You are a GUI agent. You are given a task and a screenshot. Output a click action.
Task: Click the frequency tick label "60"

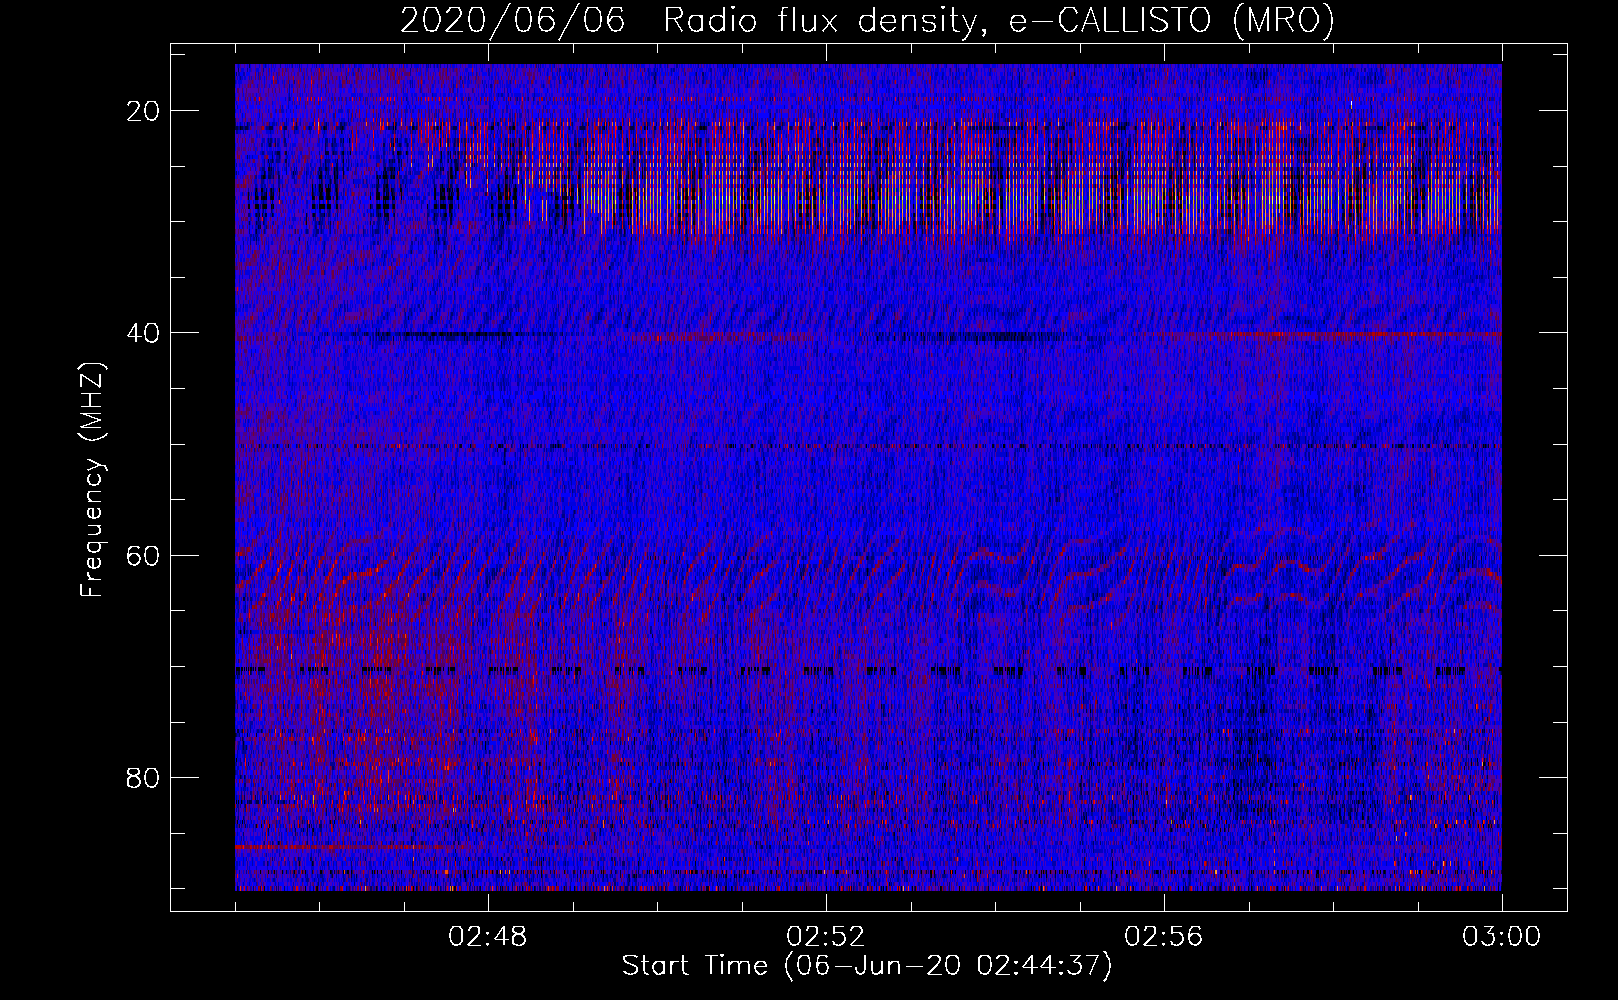(x=143, y=555)
